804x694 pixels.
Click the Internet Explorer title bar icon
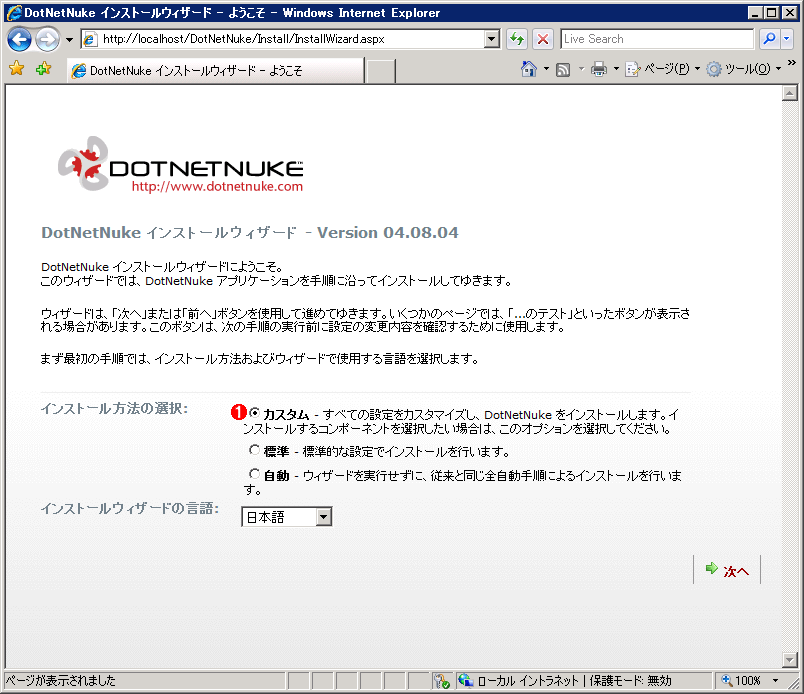(14, 12)
